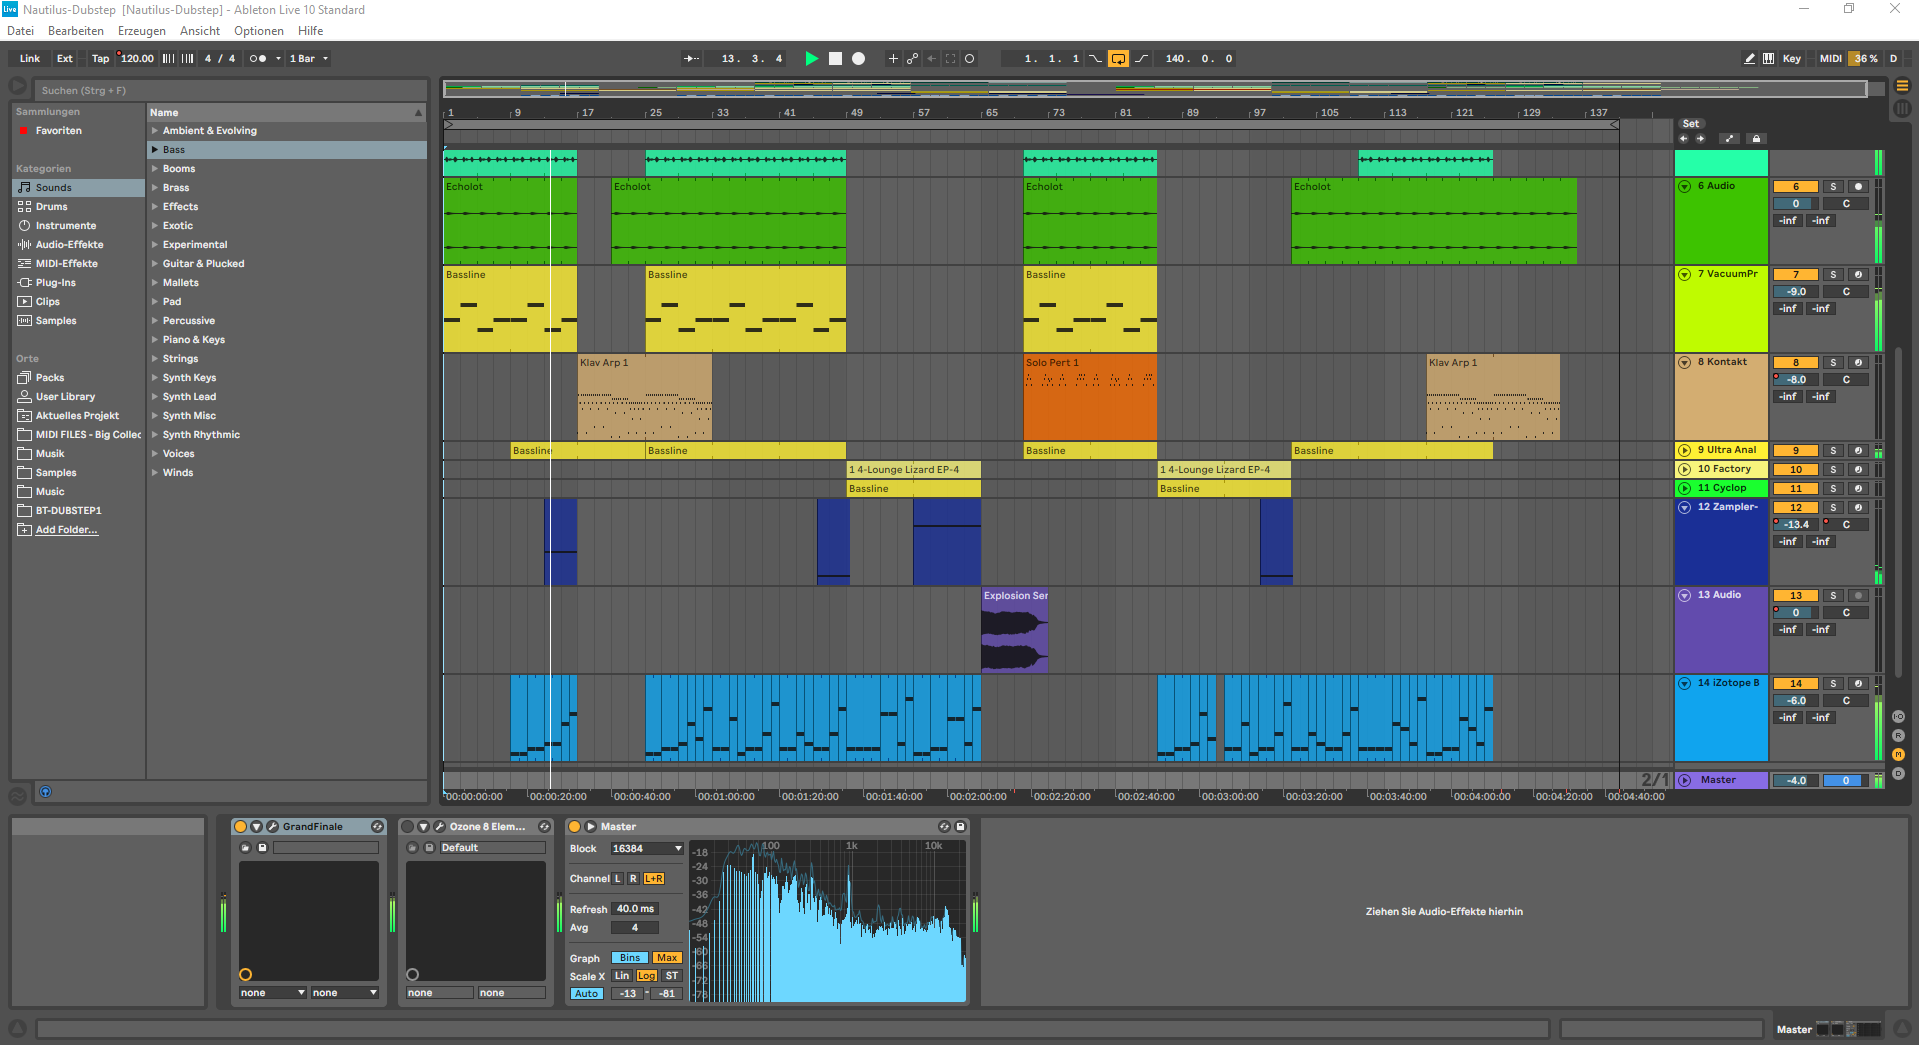This screenshot has width=1919, height=1045.
Task: Solo the 6 Audio track
Action: [1833, 187]
